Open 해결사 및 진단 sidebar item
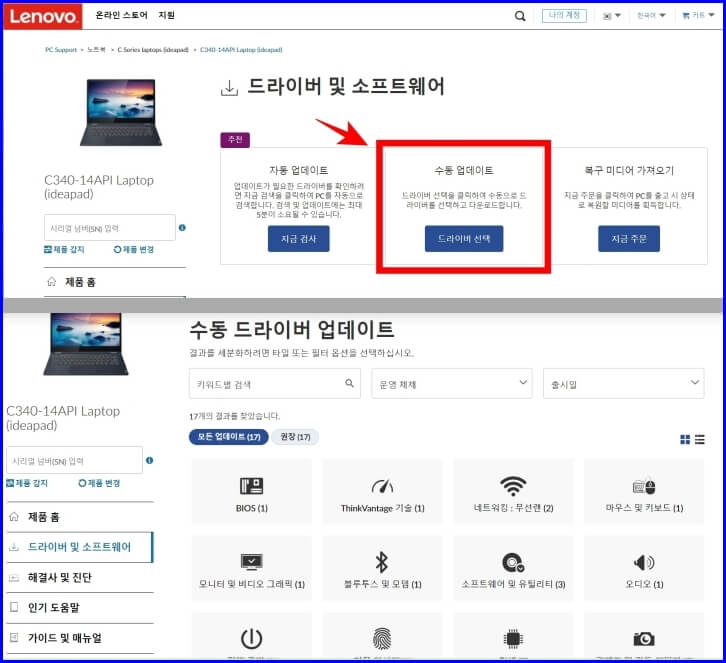 pos(80,577)
